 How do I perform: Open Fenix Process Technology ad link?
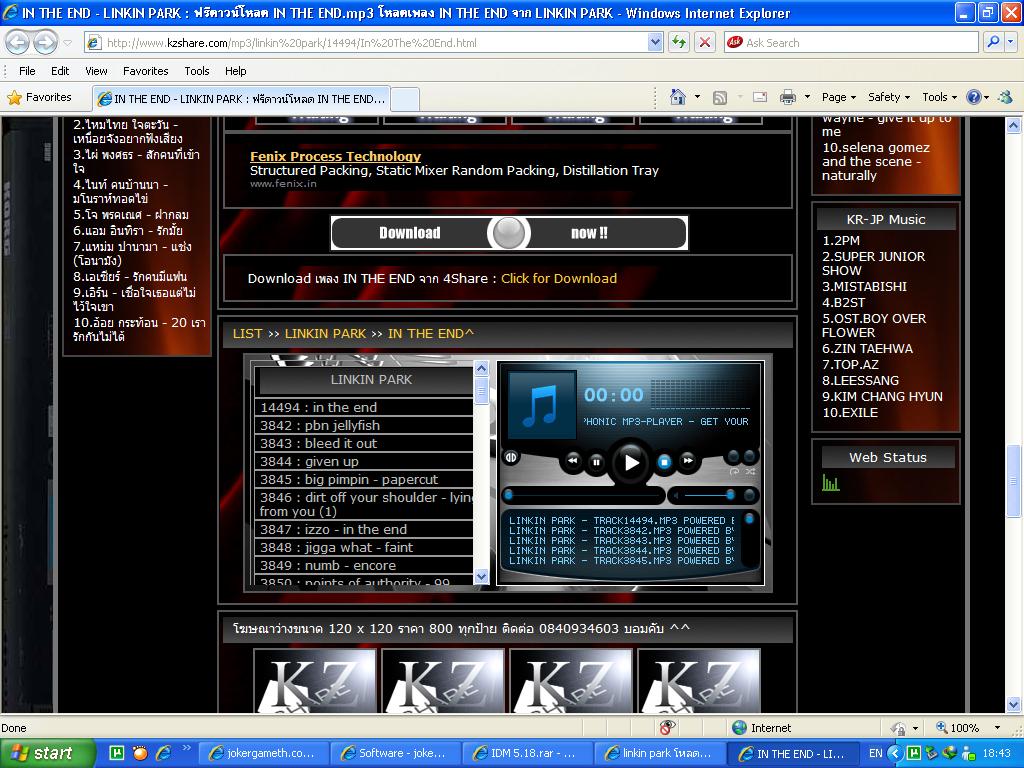tap(336, 156)
